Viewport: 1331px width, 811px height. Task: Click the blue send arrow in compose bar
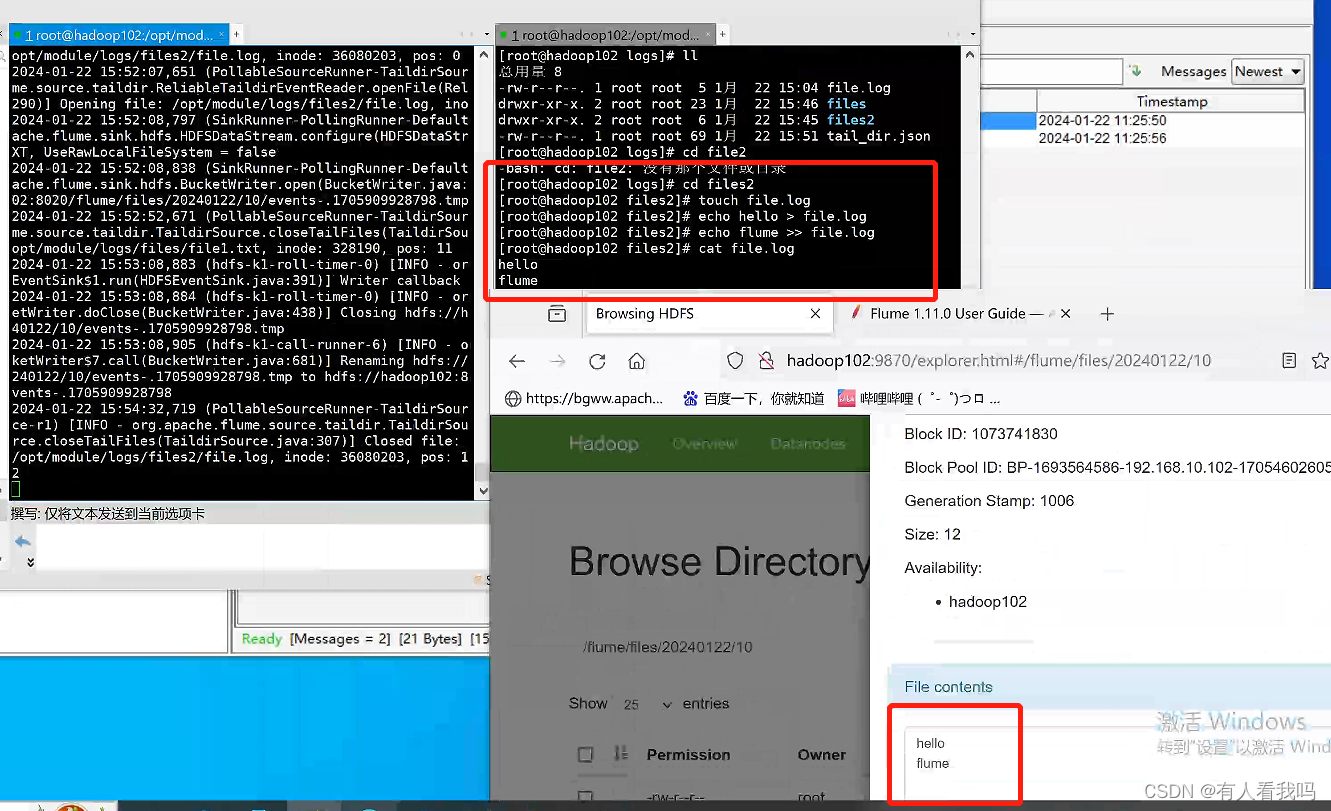click(23, 541)
